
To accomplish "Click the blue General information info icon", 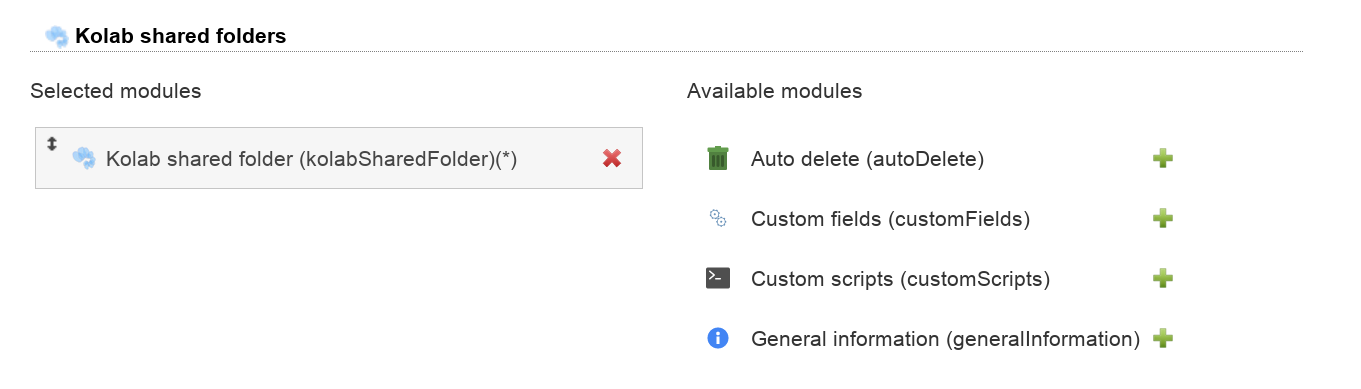I will click(x=717, y=338).
